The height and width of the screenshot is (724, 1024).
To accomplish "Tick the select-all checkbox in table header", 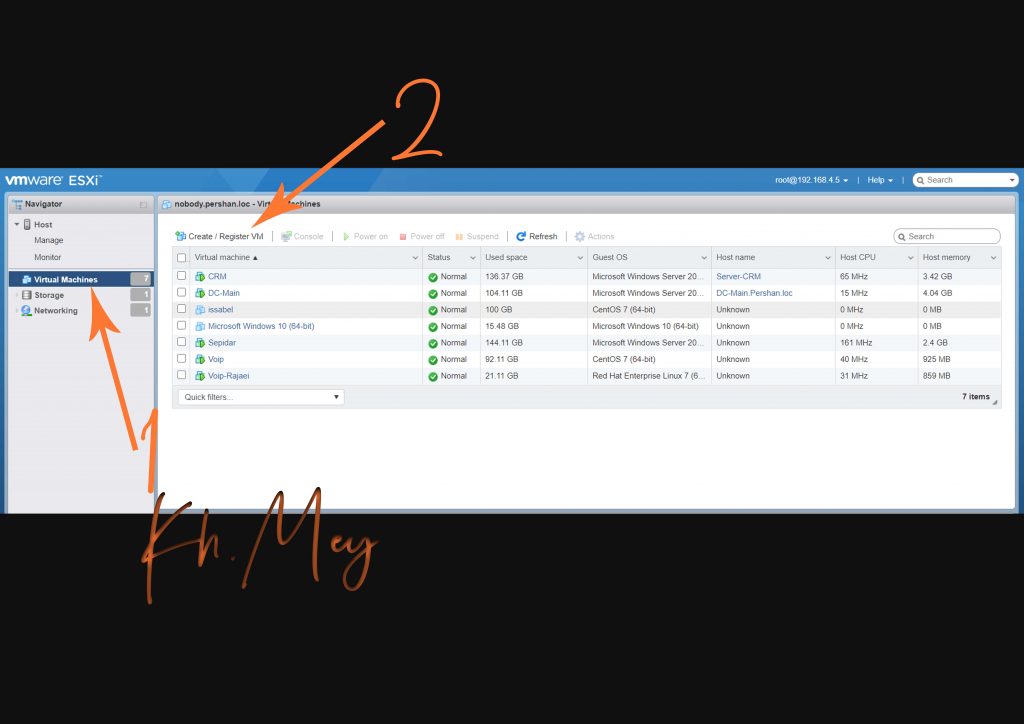I will click(182, 258).
